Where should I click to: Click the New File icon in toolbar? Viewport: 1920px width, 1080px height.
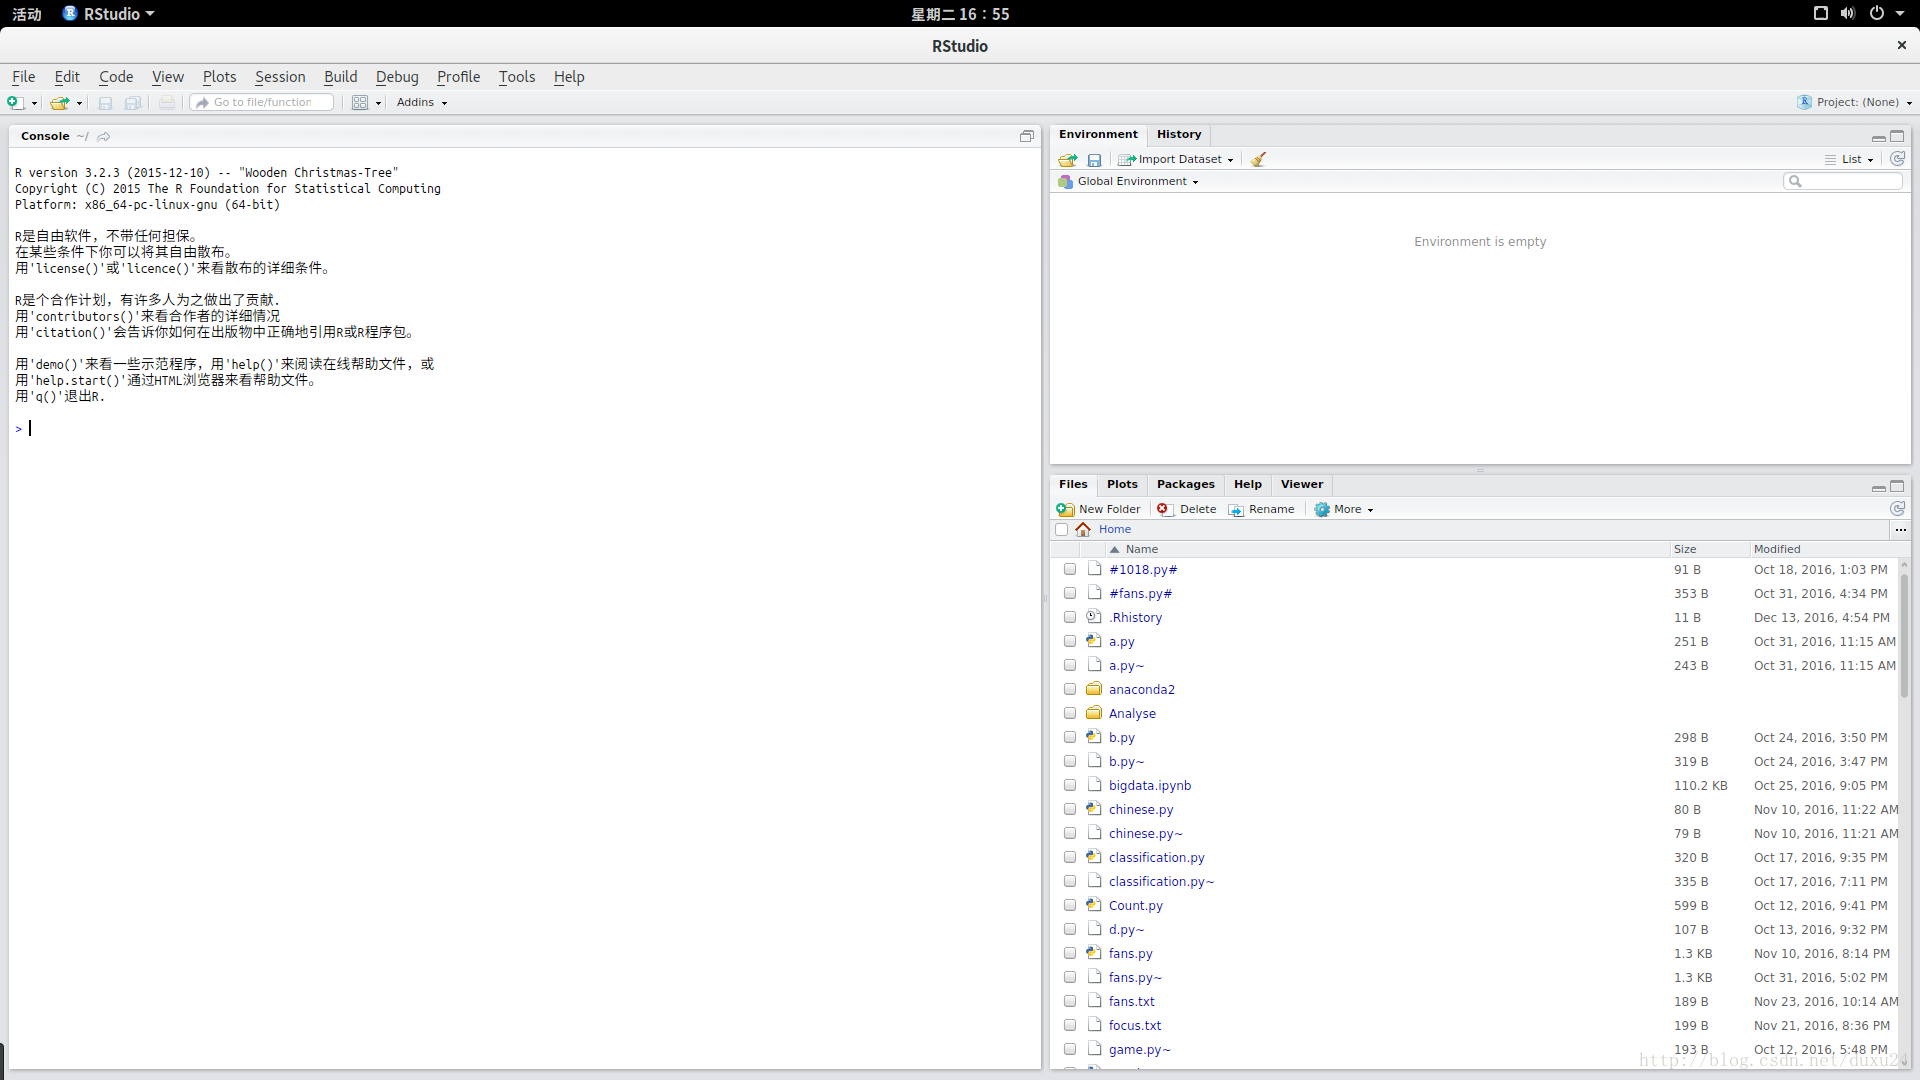15,102
